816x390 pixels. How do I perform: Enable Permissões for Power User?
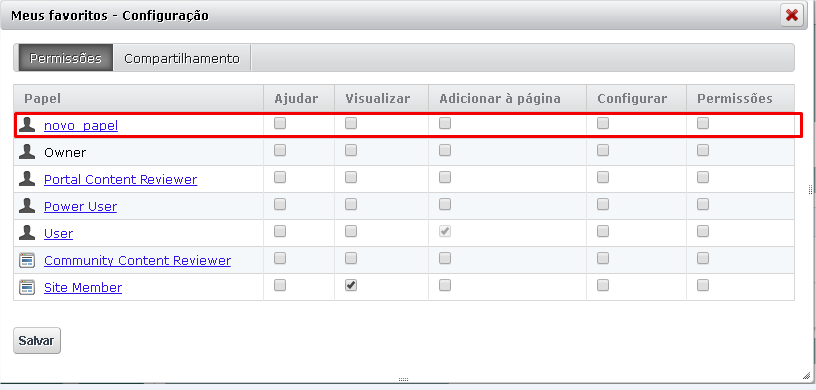[x=703, y=205]
